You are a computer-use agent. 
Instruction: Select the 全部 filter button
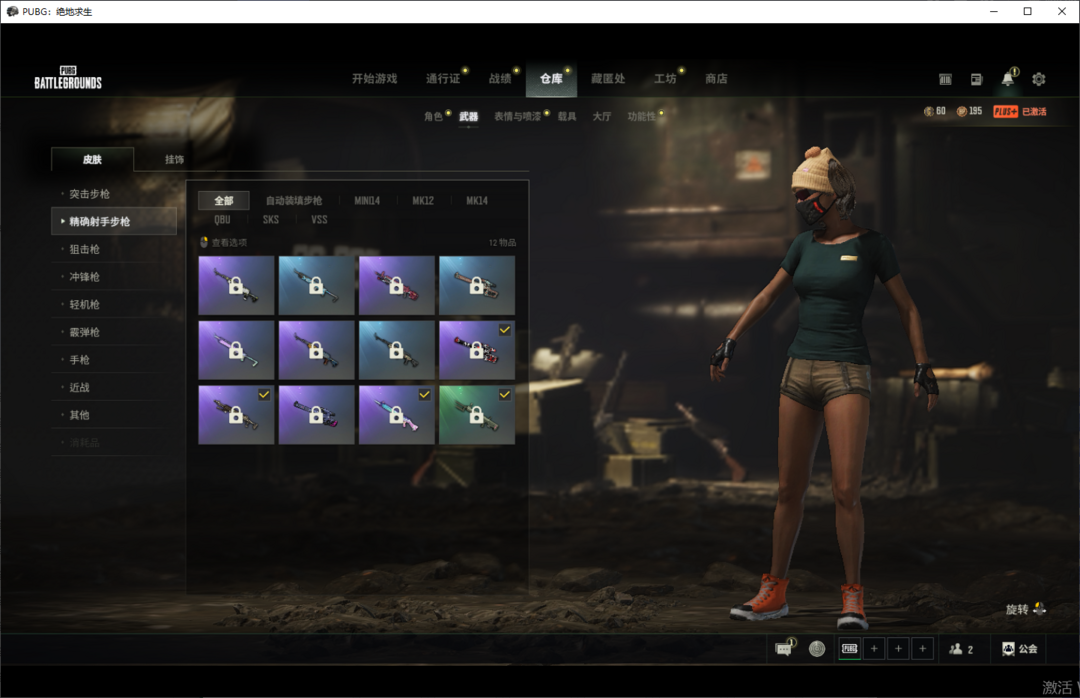[224, 201]
